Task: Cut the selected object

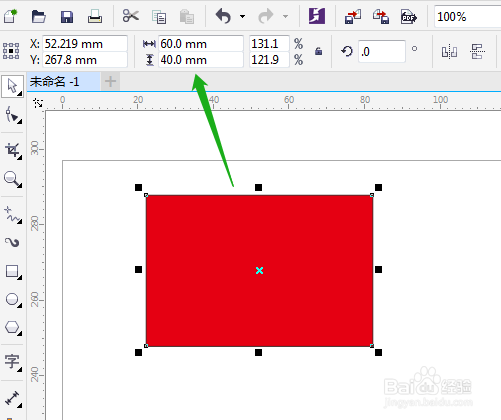Action: [x=130, y=16]
